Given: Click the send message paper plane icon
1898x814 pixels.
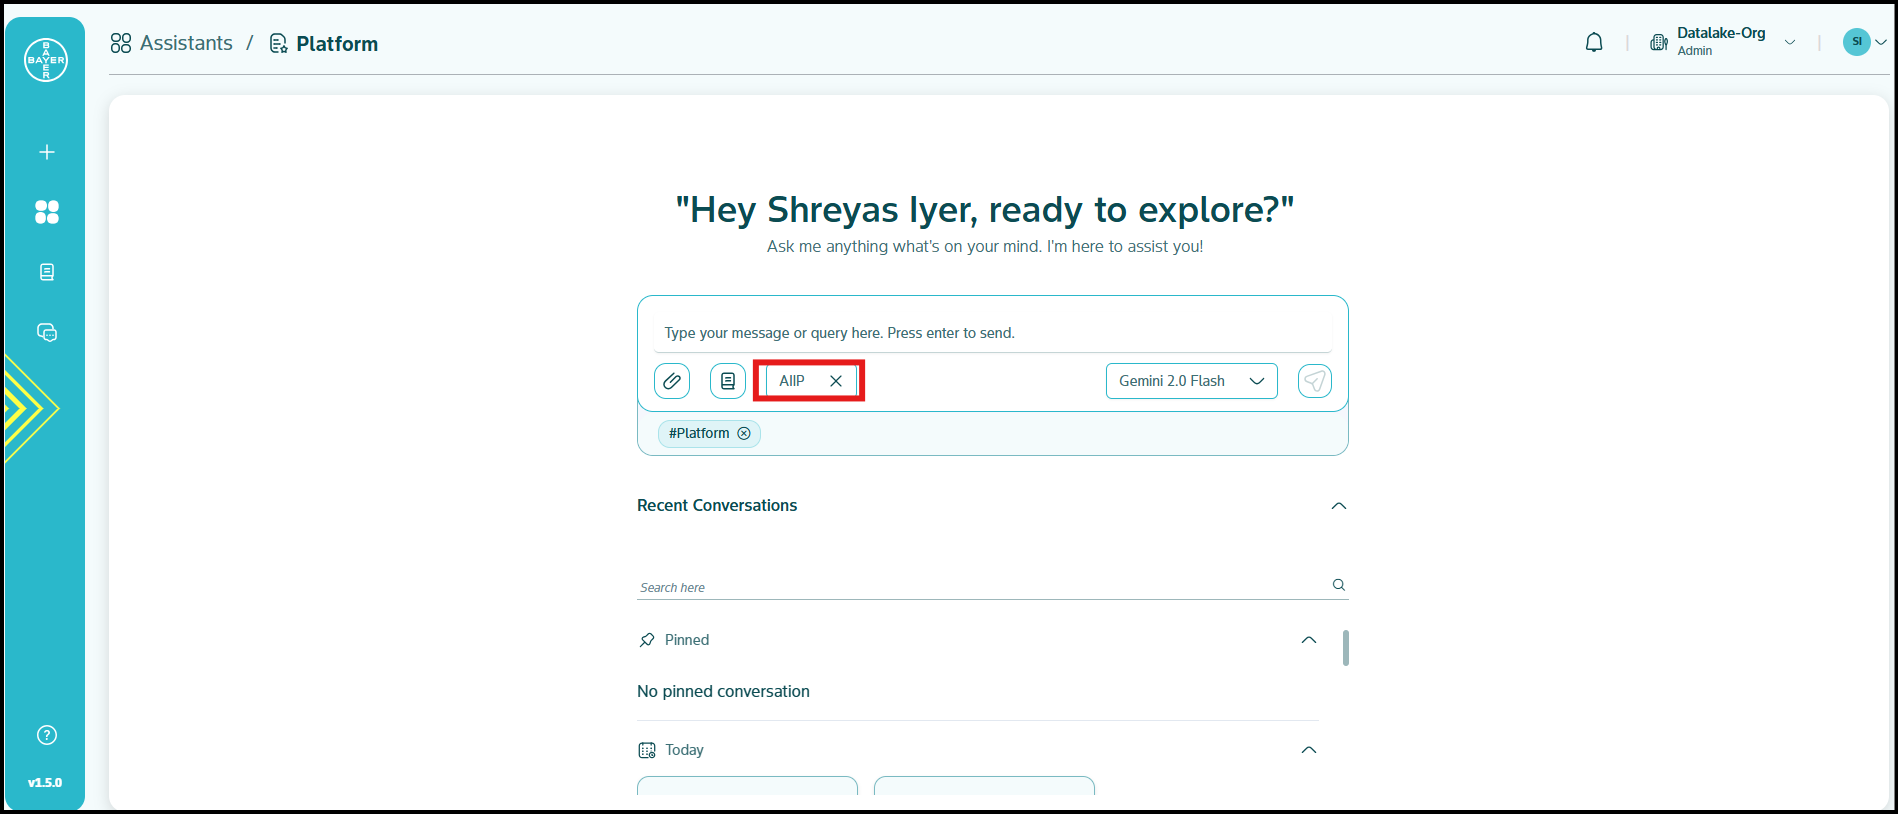Looking at the screenshot, I should click(x=1314, y=381).
